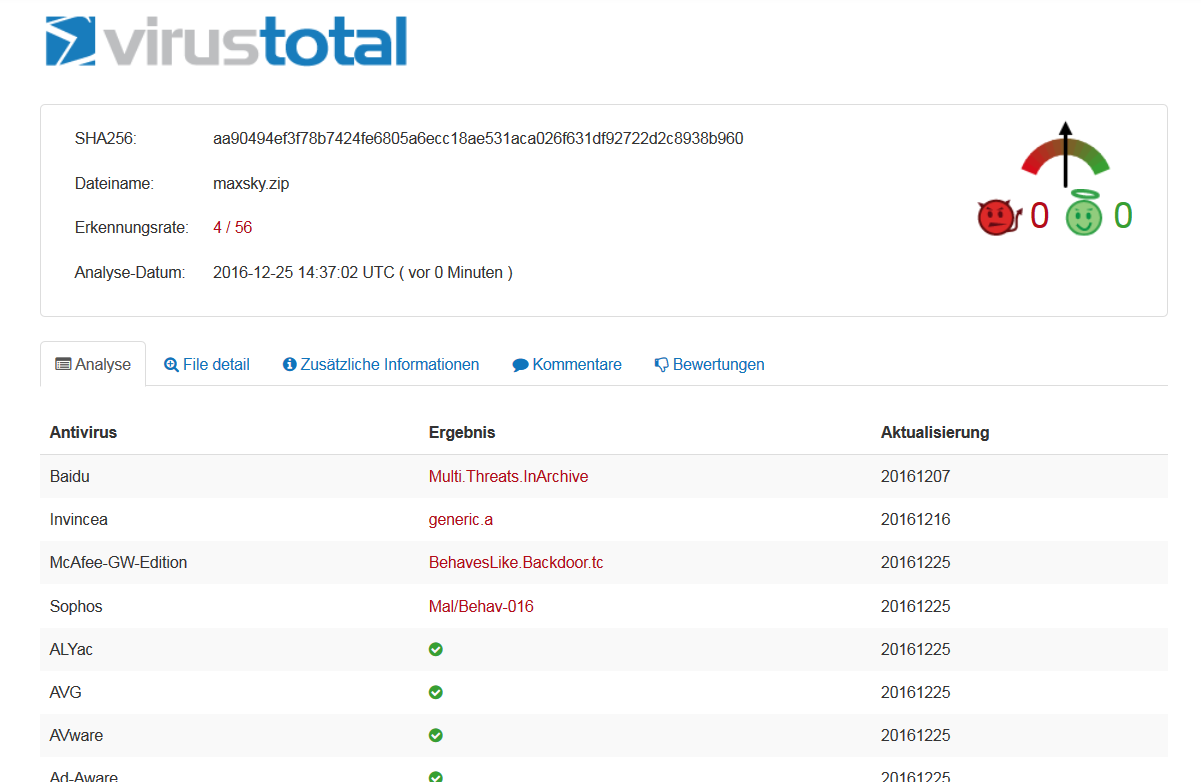
Task: Click the Multi.Threats.InArchive result for Baidu
Action: (508, 477)
